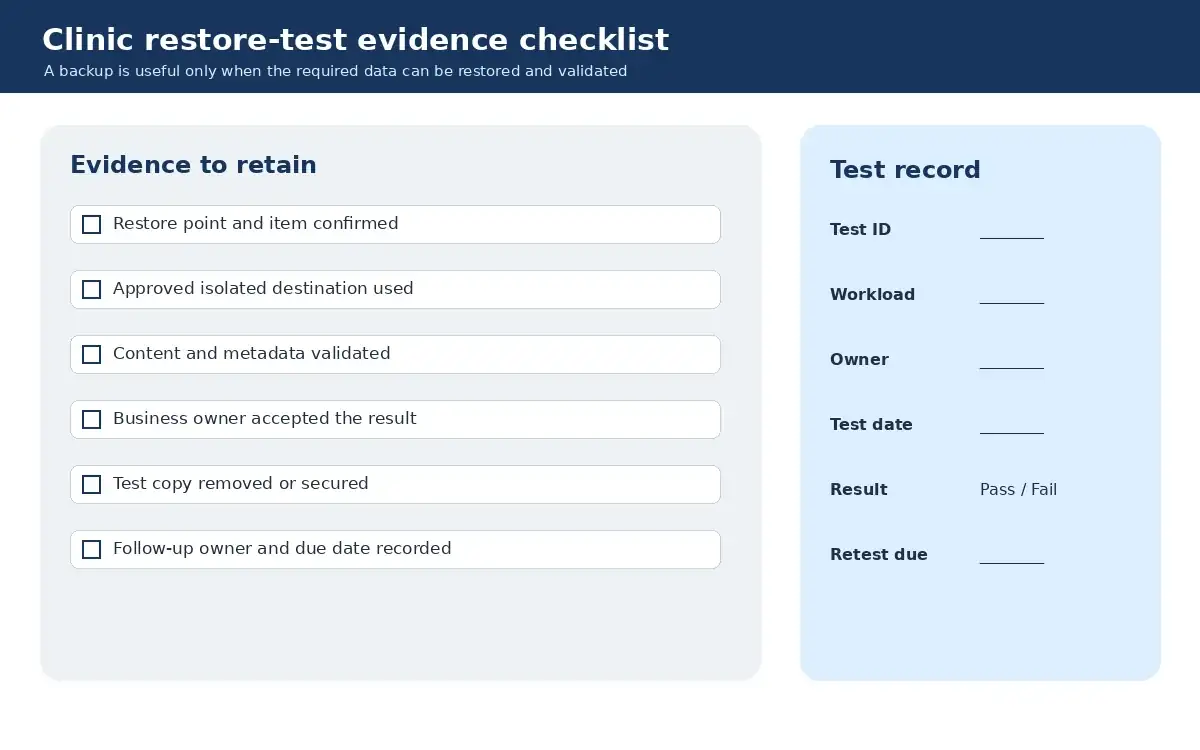Viewport: 1200px width, 750px height.
Task: Click the Test record panel heading
Action: pyautogui.click(x=905, y=170)
